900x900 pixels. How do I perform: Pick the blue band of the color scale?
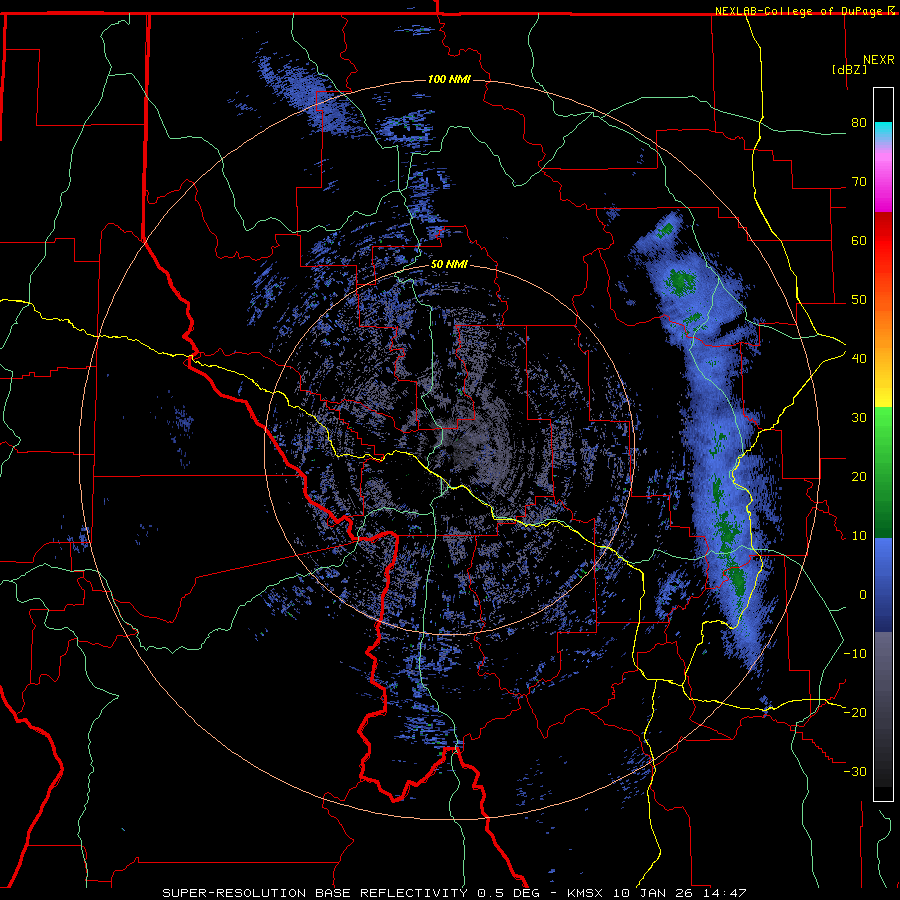click(883, 584)
